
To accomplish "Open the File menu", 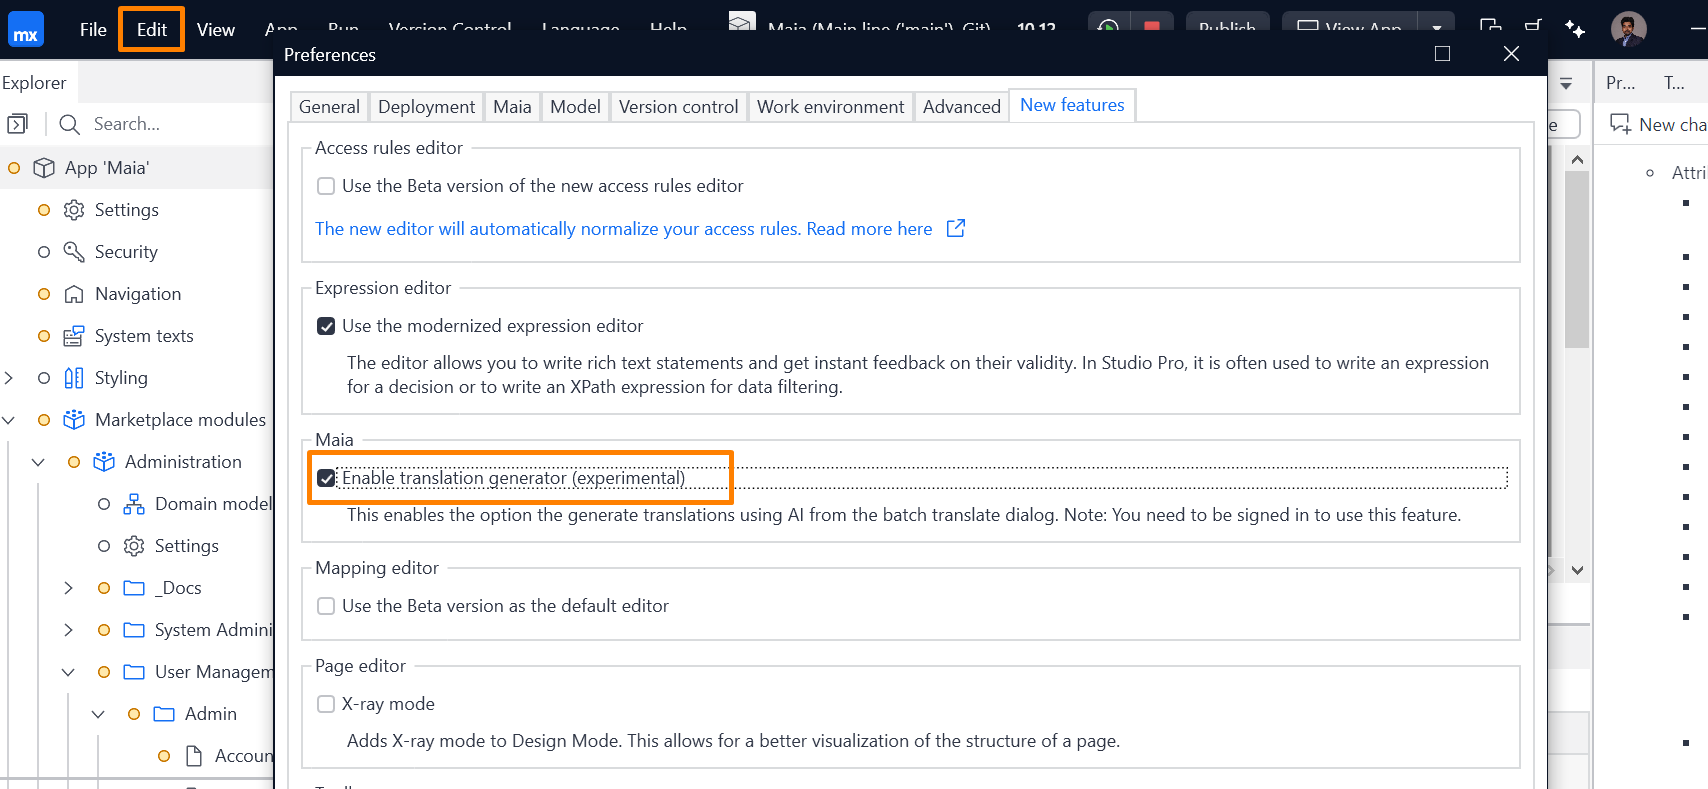I will 93,30.
